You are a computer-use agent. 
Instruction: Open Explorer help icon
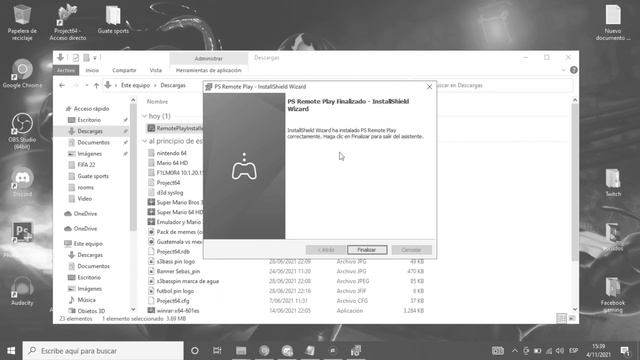click(x=573, y=70)
